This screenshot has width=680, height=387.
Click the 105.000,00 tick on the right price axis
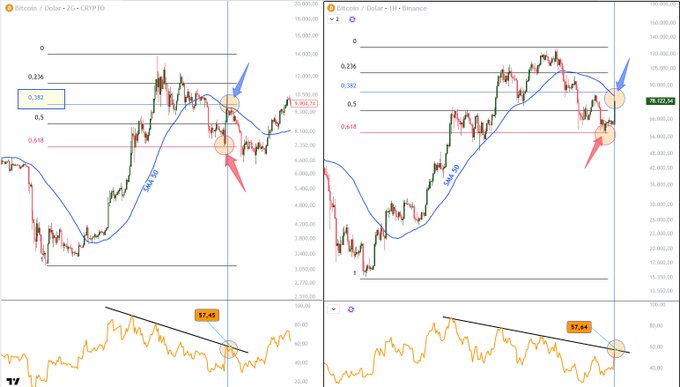tap(662, 68)
